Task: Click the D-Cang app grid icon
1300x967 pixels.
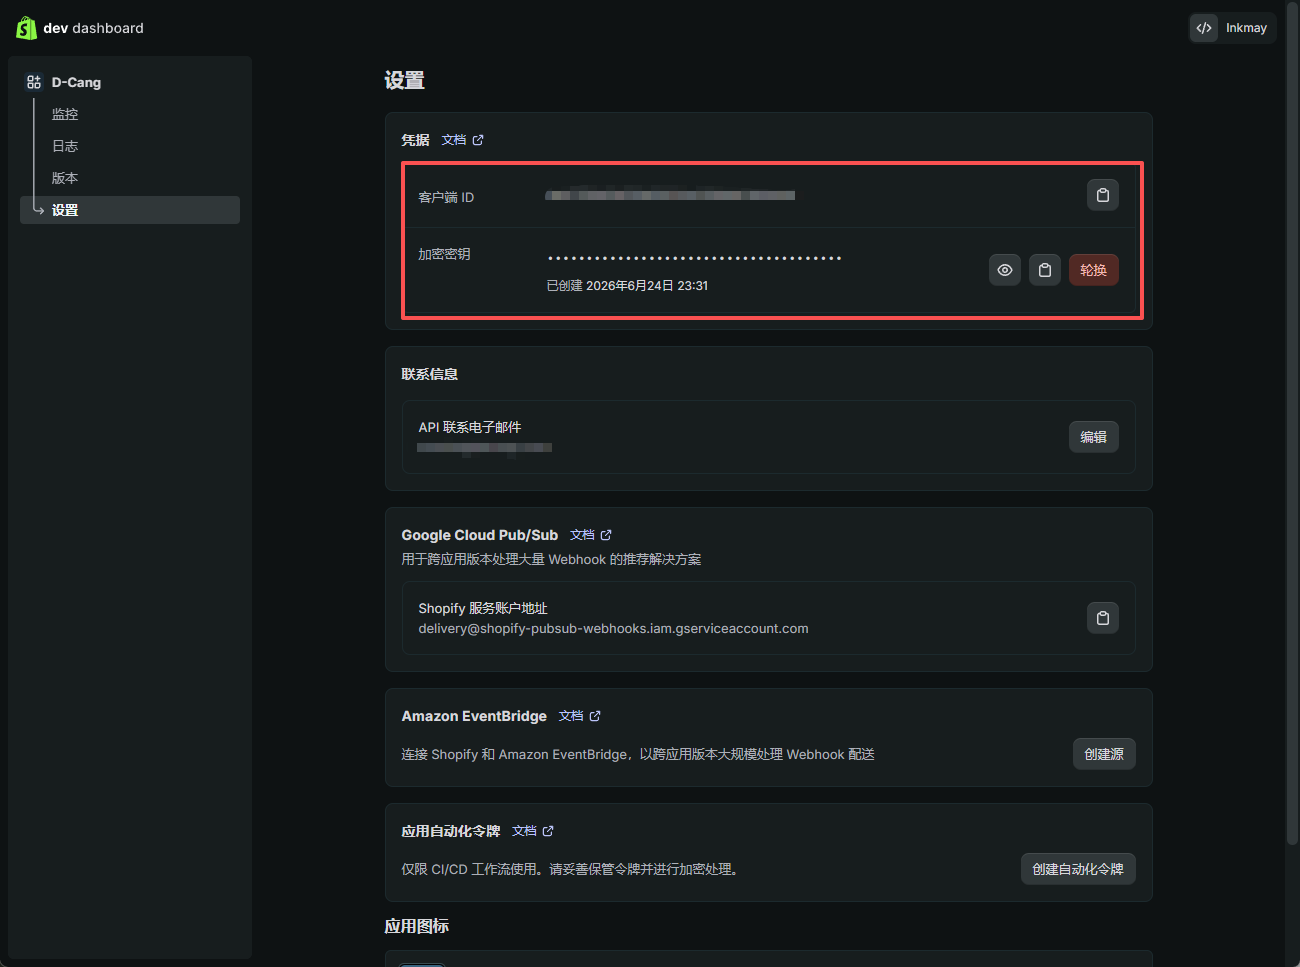Action: pyautogui.click(x=34, y=82)
